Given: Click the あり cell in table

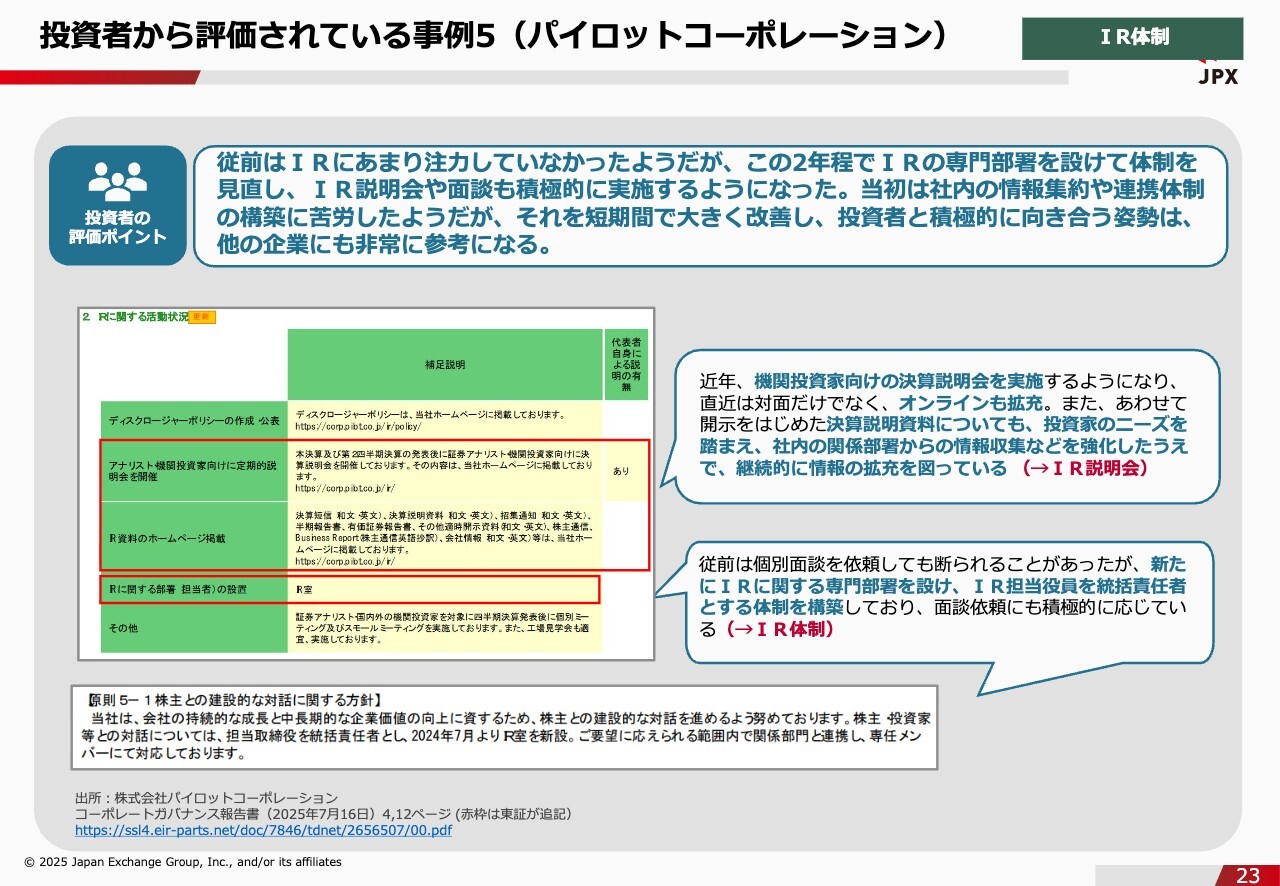Looking at the screenshot, I should coord(621,471).
